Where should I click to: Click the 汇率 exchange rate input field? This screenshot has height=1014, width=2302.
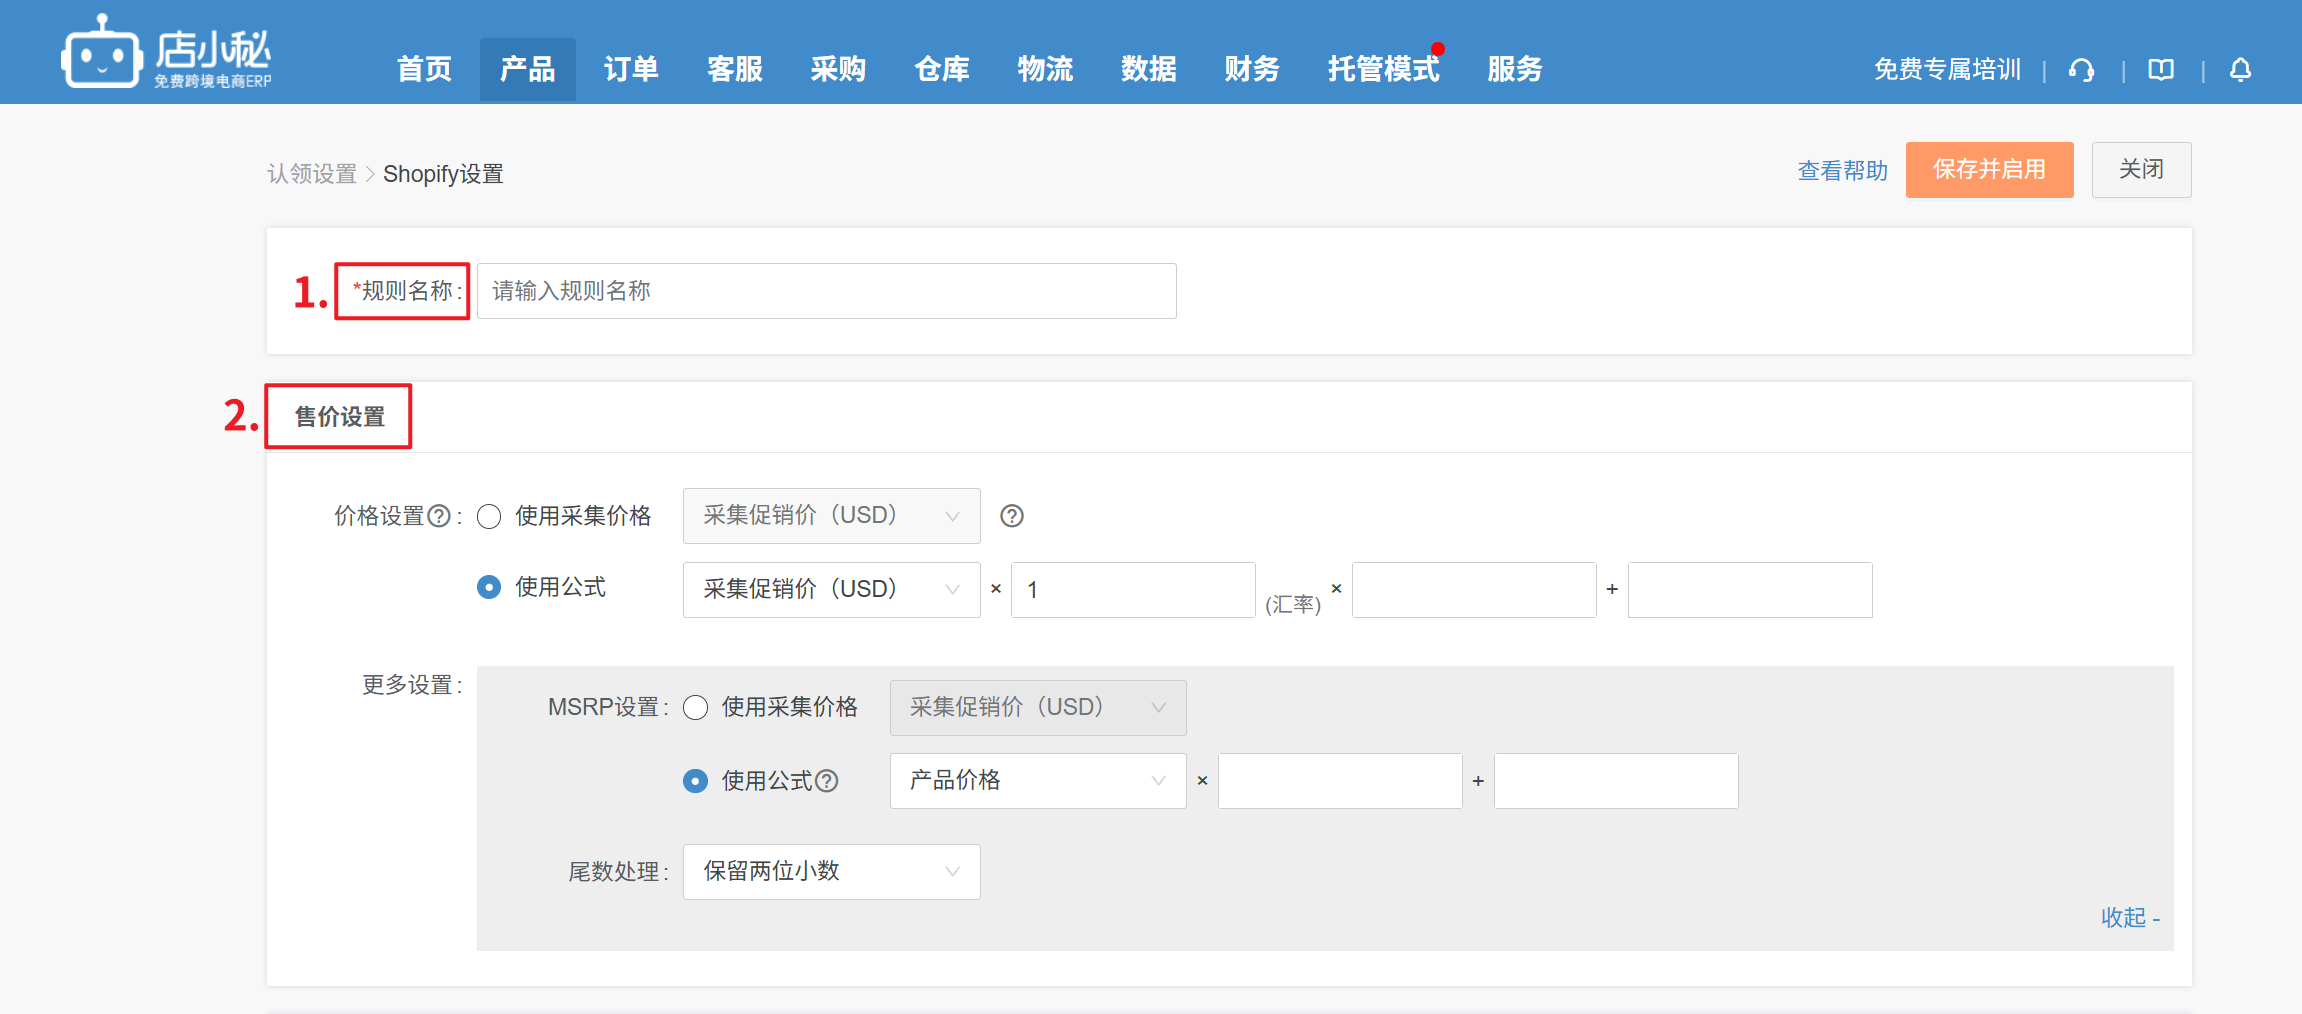click(x=1132, y=590)
